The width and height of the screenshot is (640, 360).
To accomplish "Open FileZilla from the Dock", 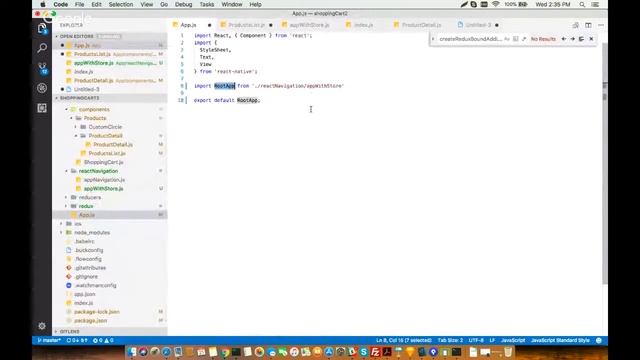I will [x=375, y=352].
